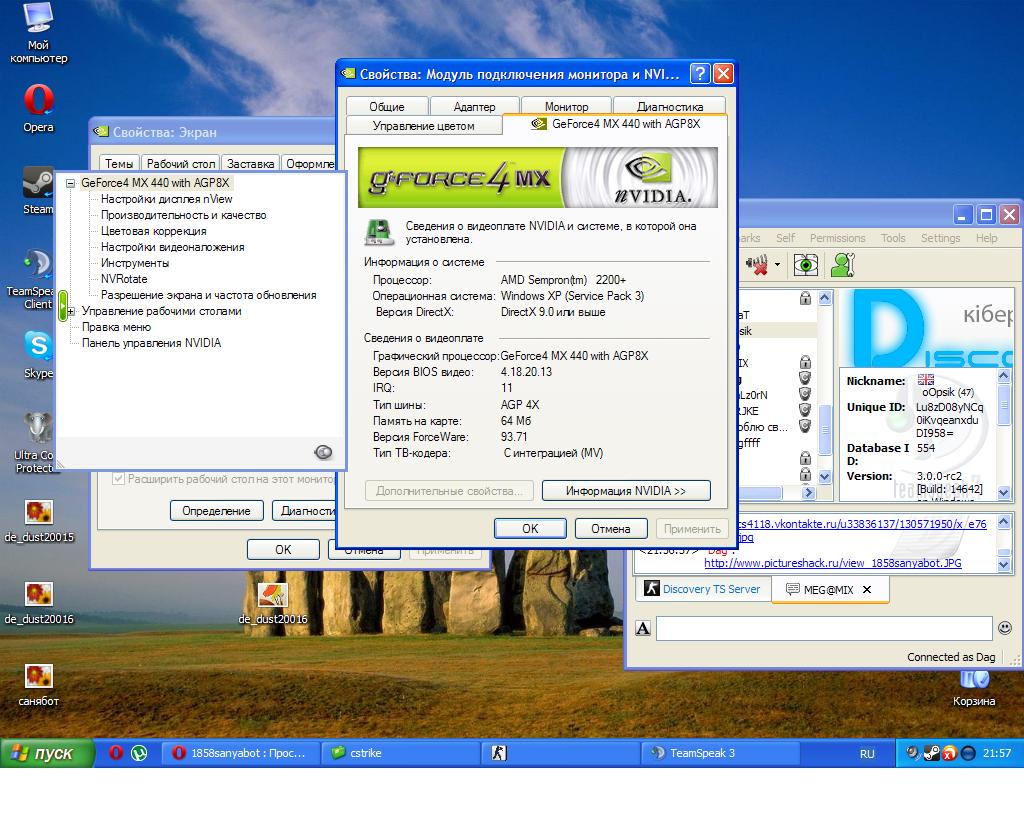The width and height of the screenshot is (1024, 824).
Task: Click OK in the Свойства: Экран window
Action: tap(283, 549)
